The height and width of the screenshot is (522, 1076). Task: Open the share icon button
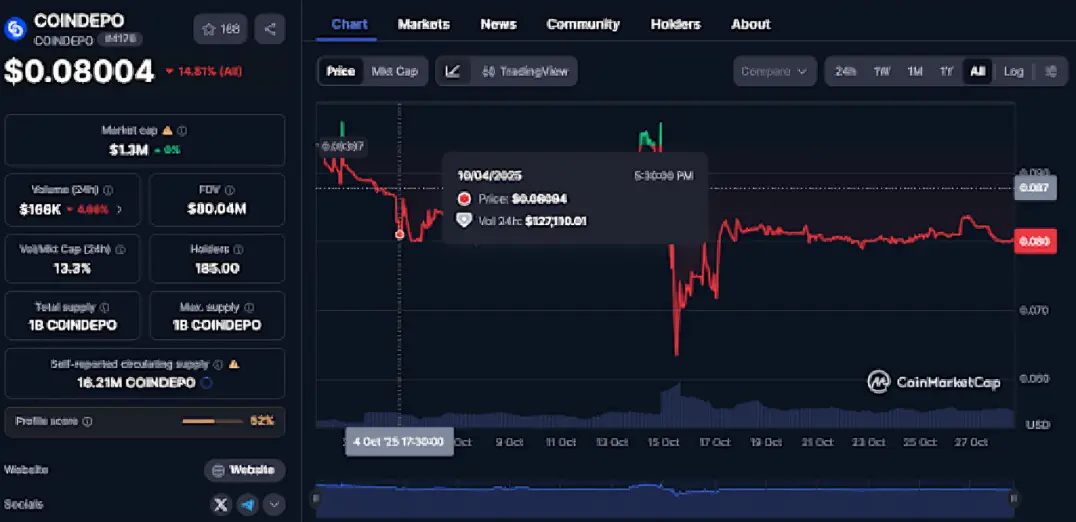click(270, 29)
